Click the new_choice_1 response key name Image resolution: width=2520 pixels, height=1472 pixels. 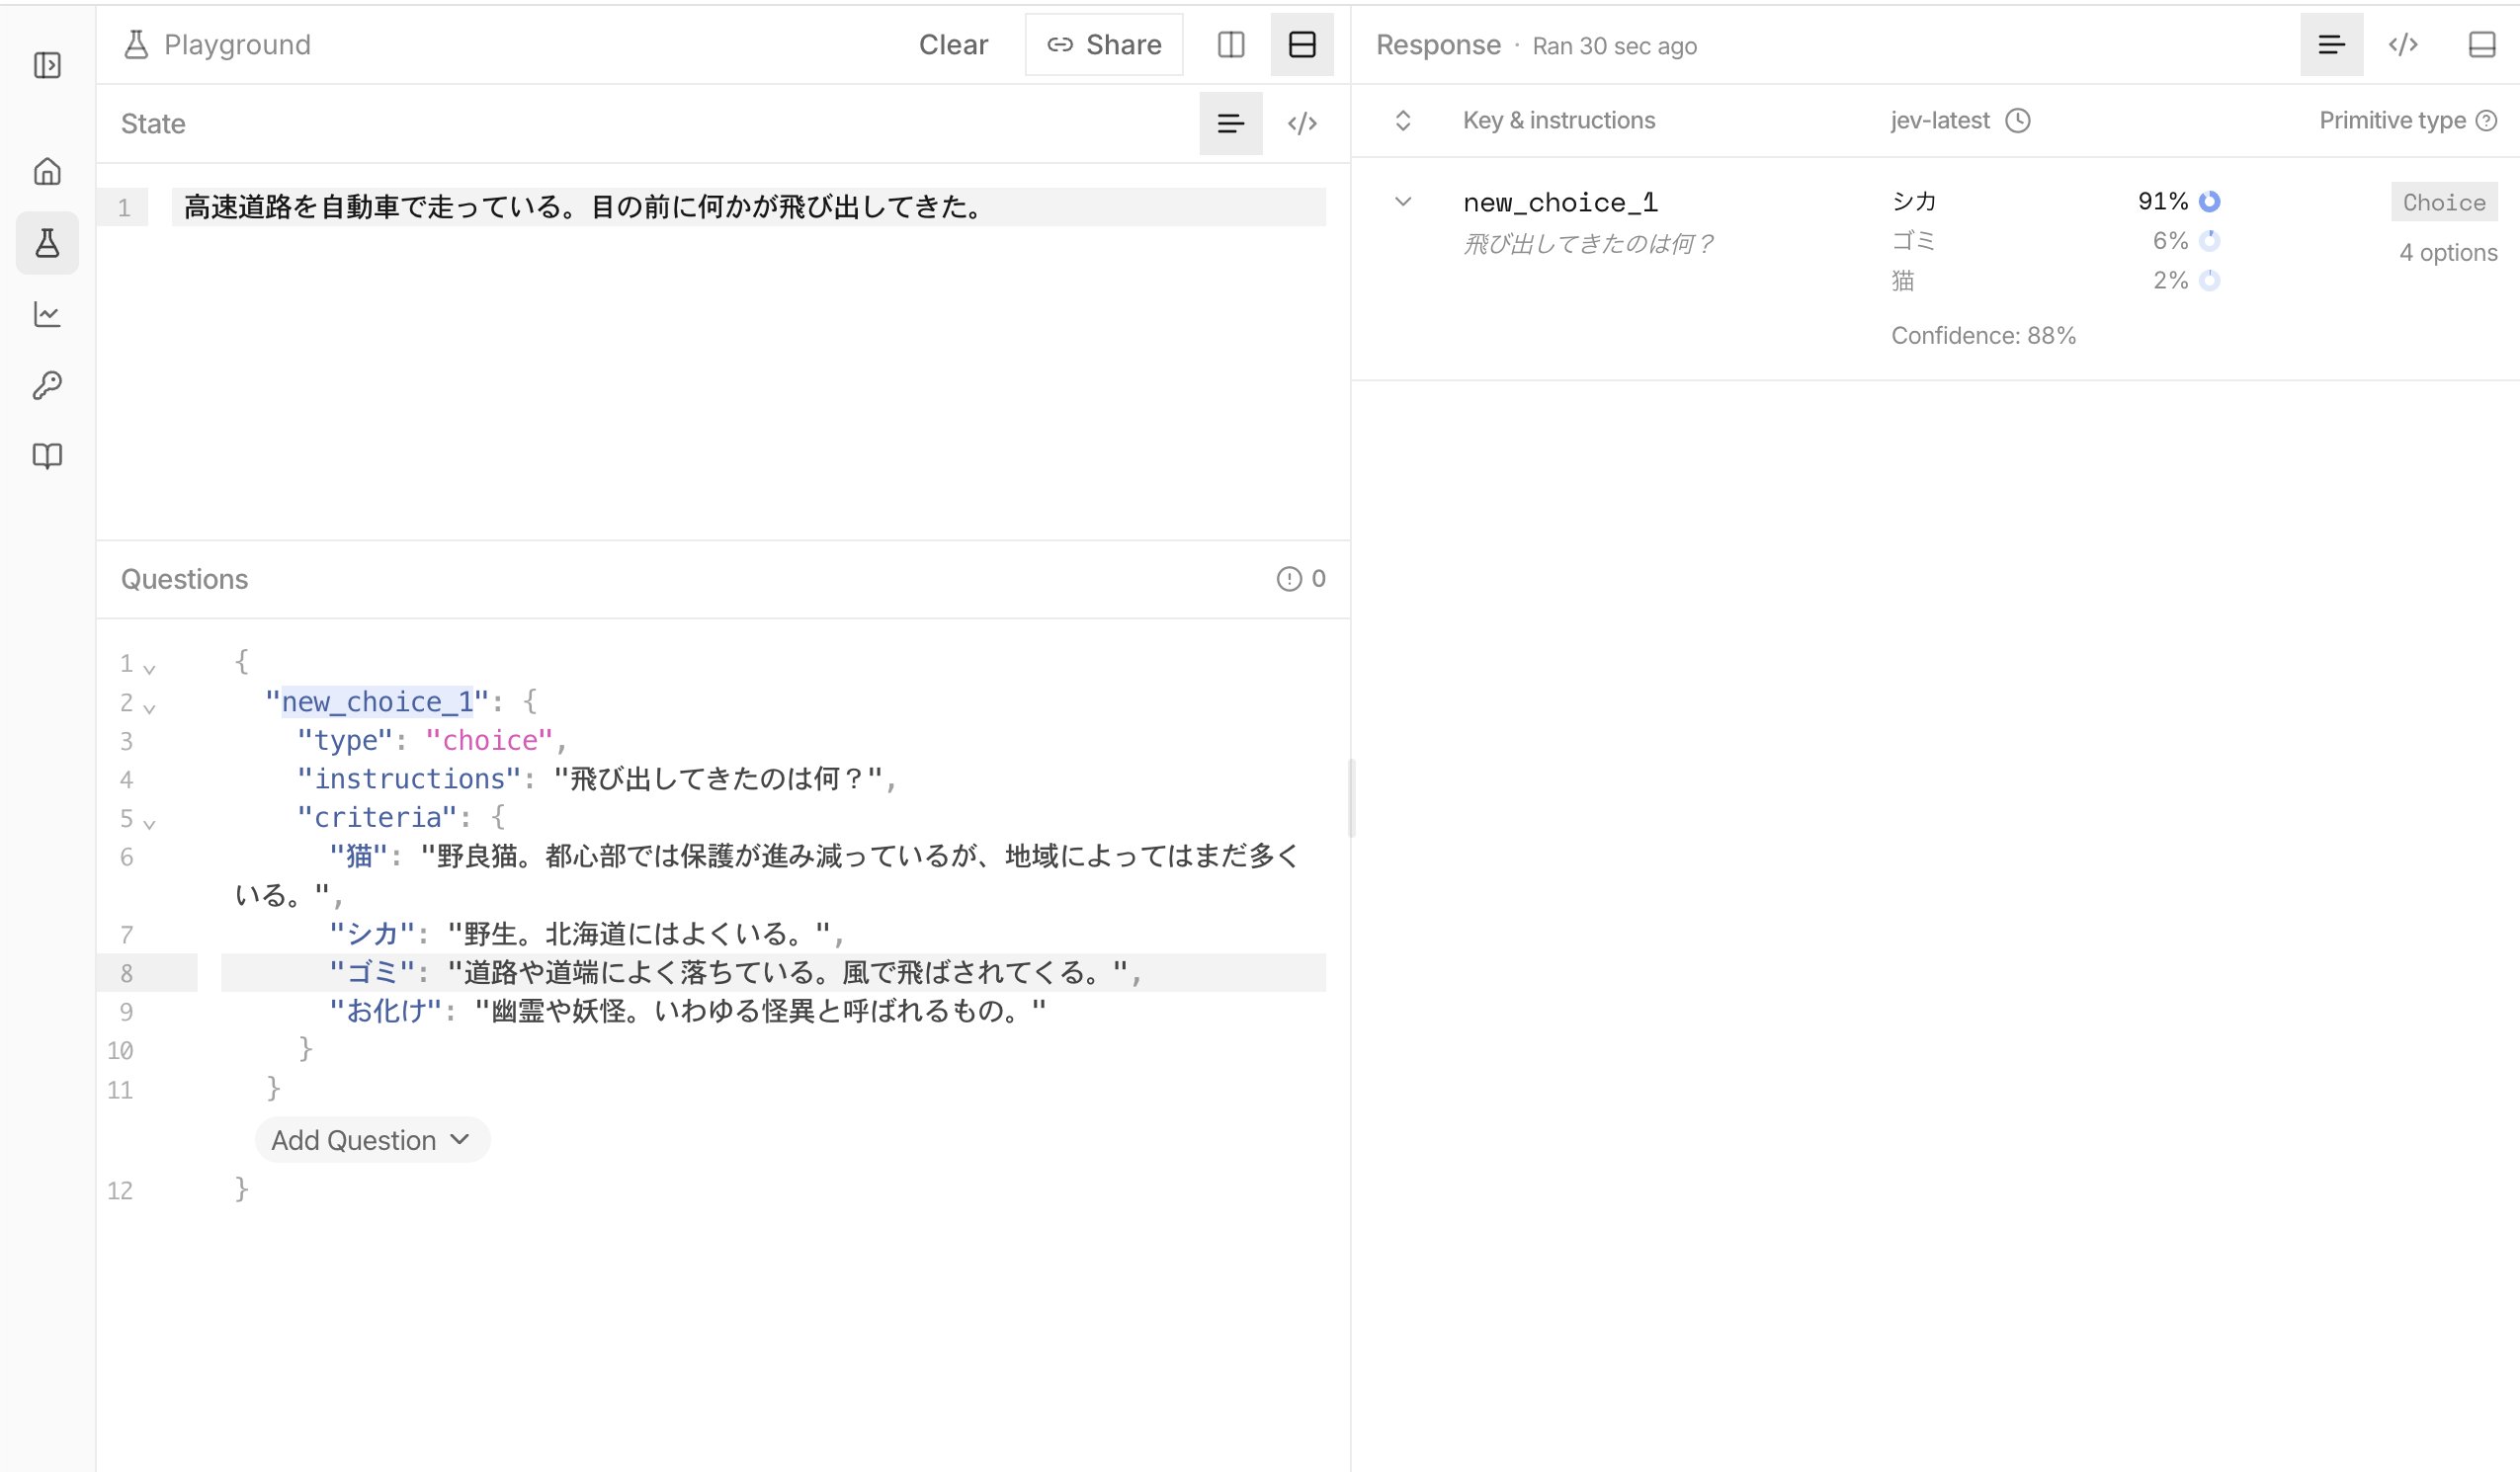point(1560,203)
